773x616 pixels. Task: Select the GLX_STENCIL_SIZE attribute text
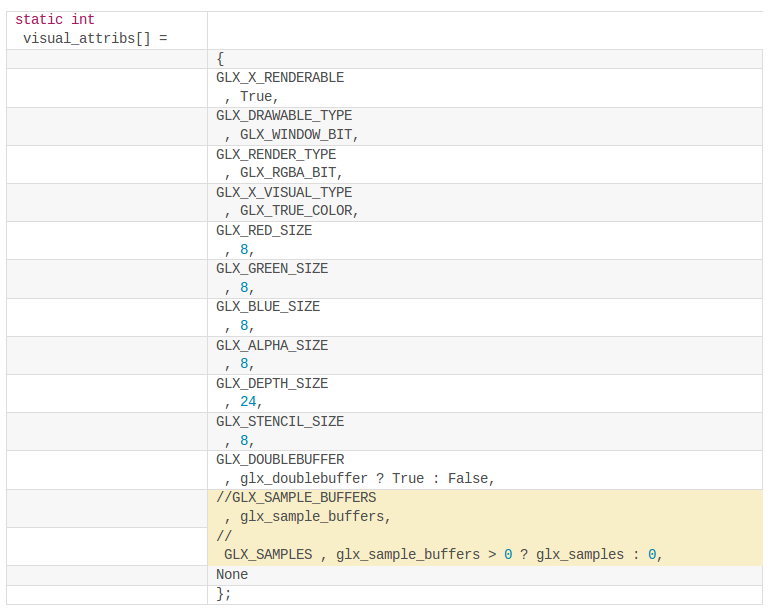pos(280,421)
